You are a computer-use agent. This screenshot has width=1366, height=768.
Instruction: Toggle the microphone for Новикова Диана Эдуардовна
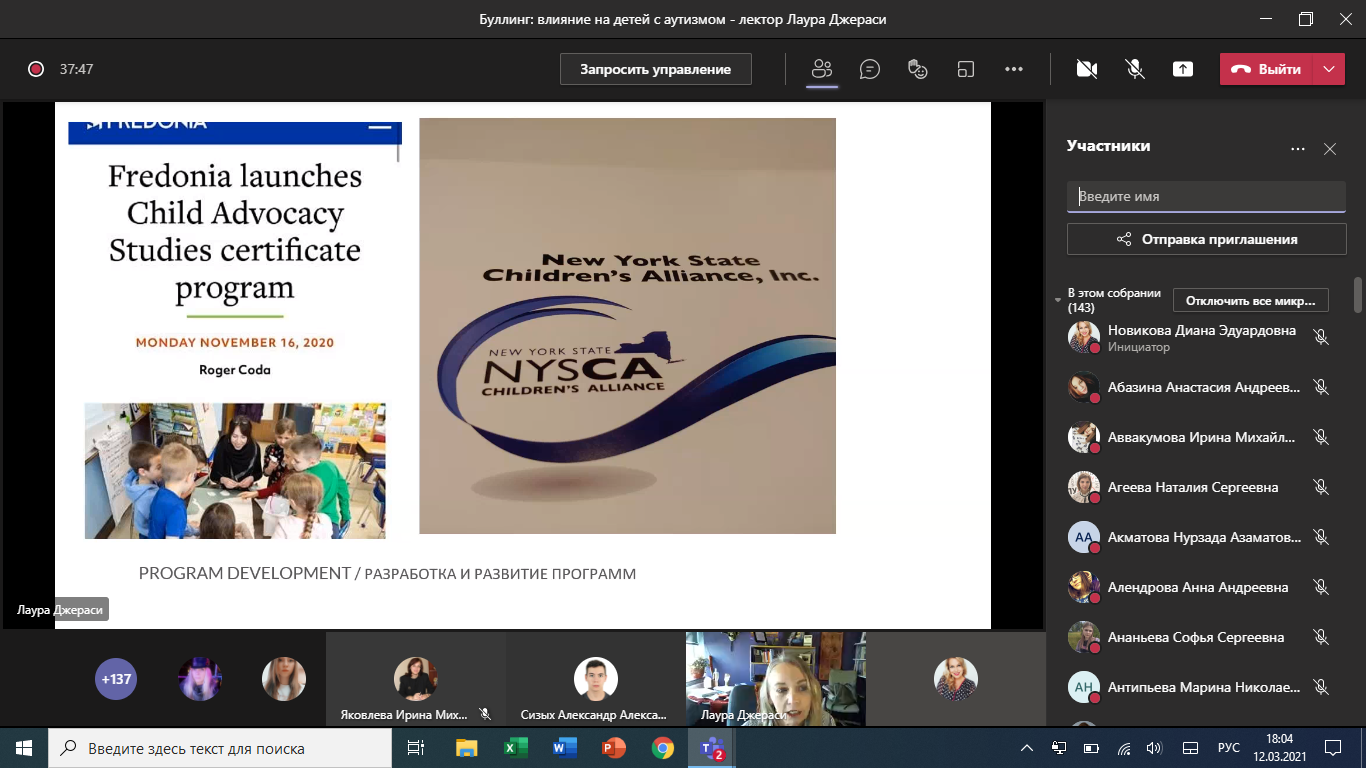1321,338
